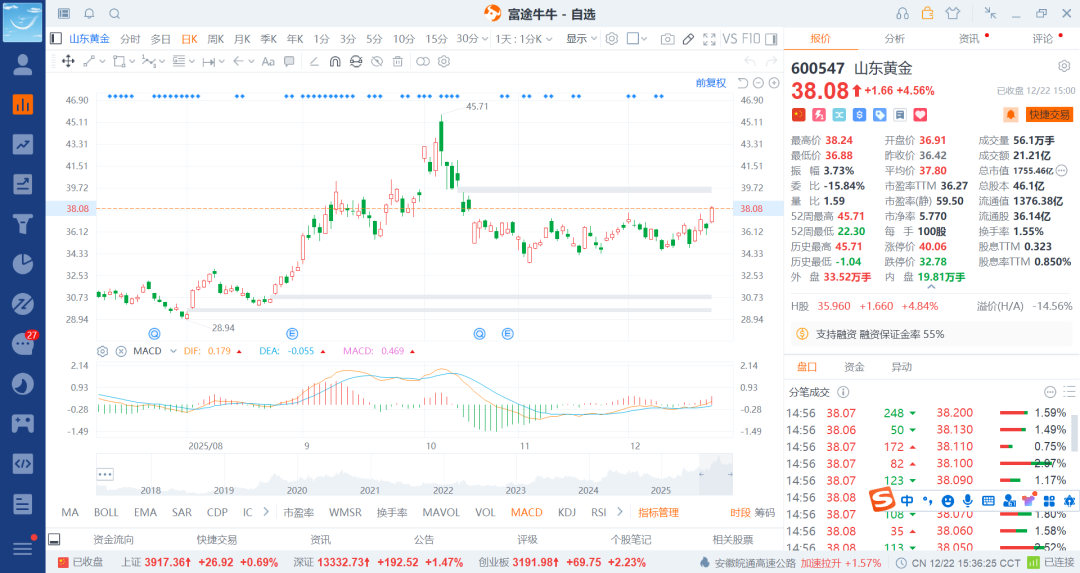Toggle the overlay compare double-circle icon

point(423,61)
